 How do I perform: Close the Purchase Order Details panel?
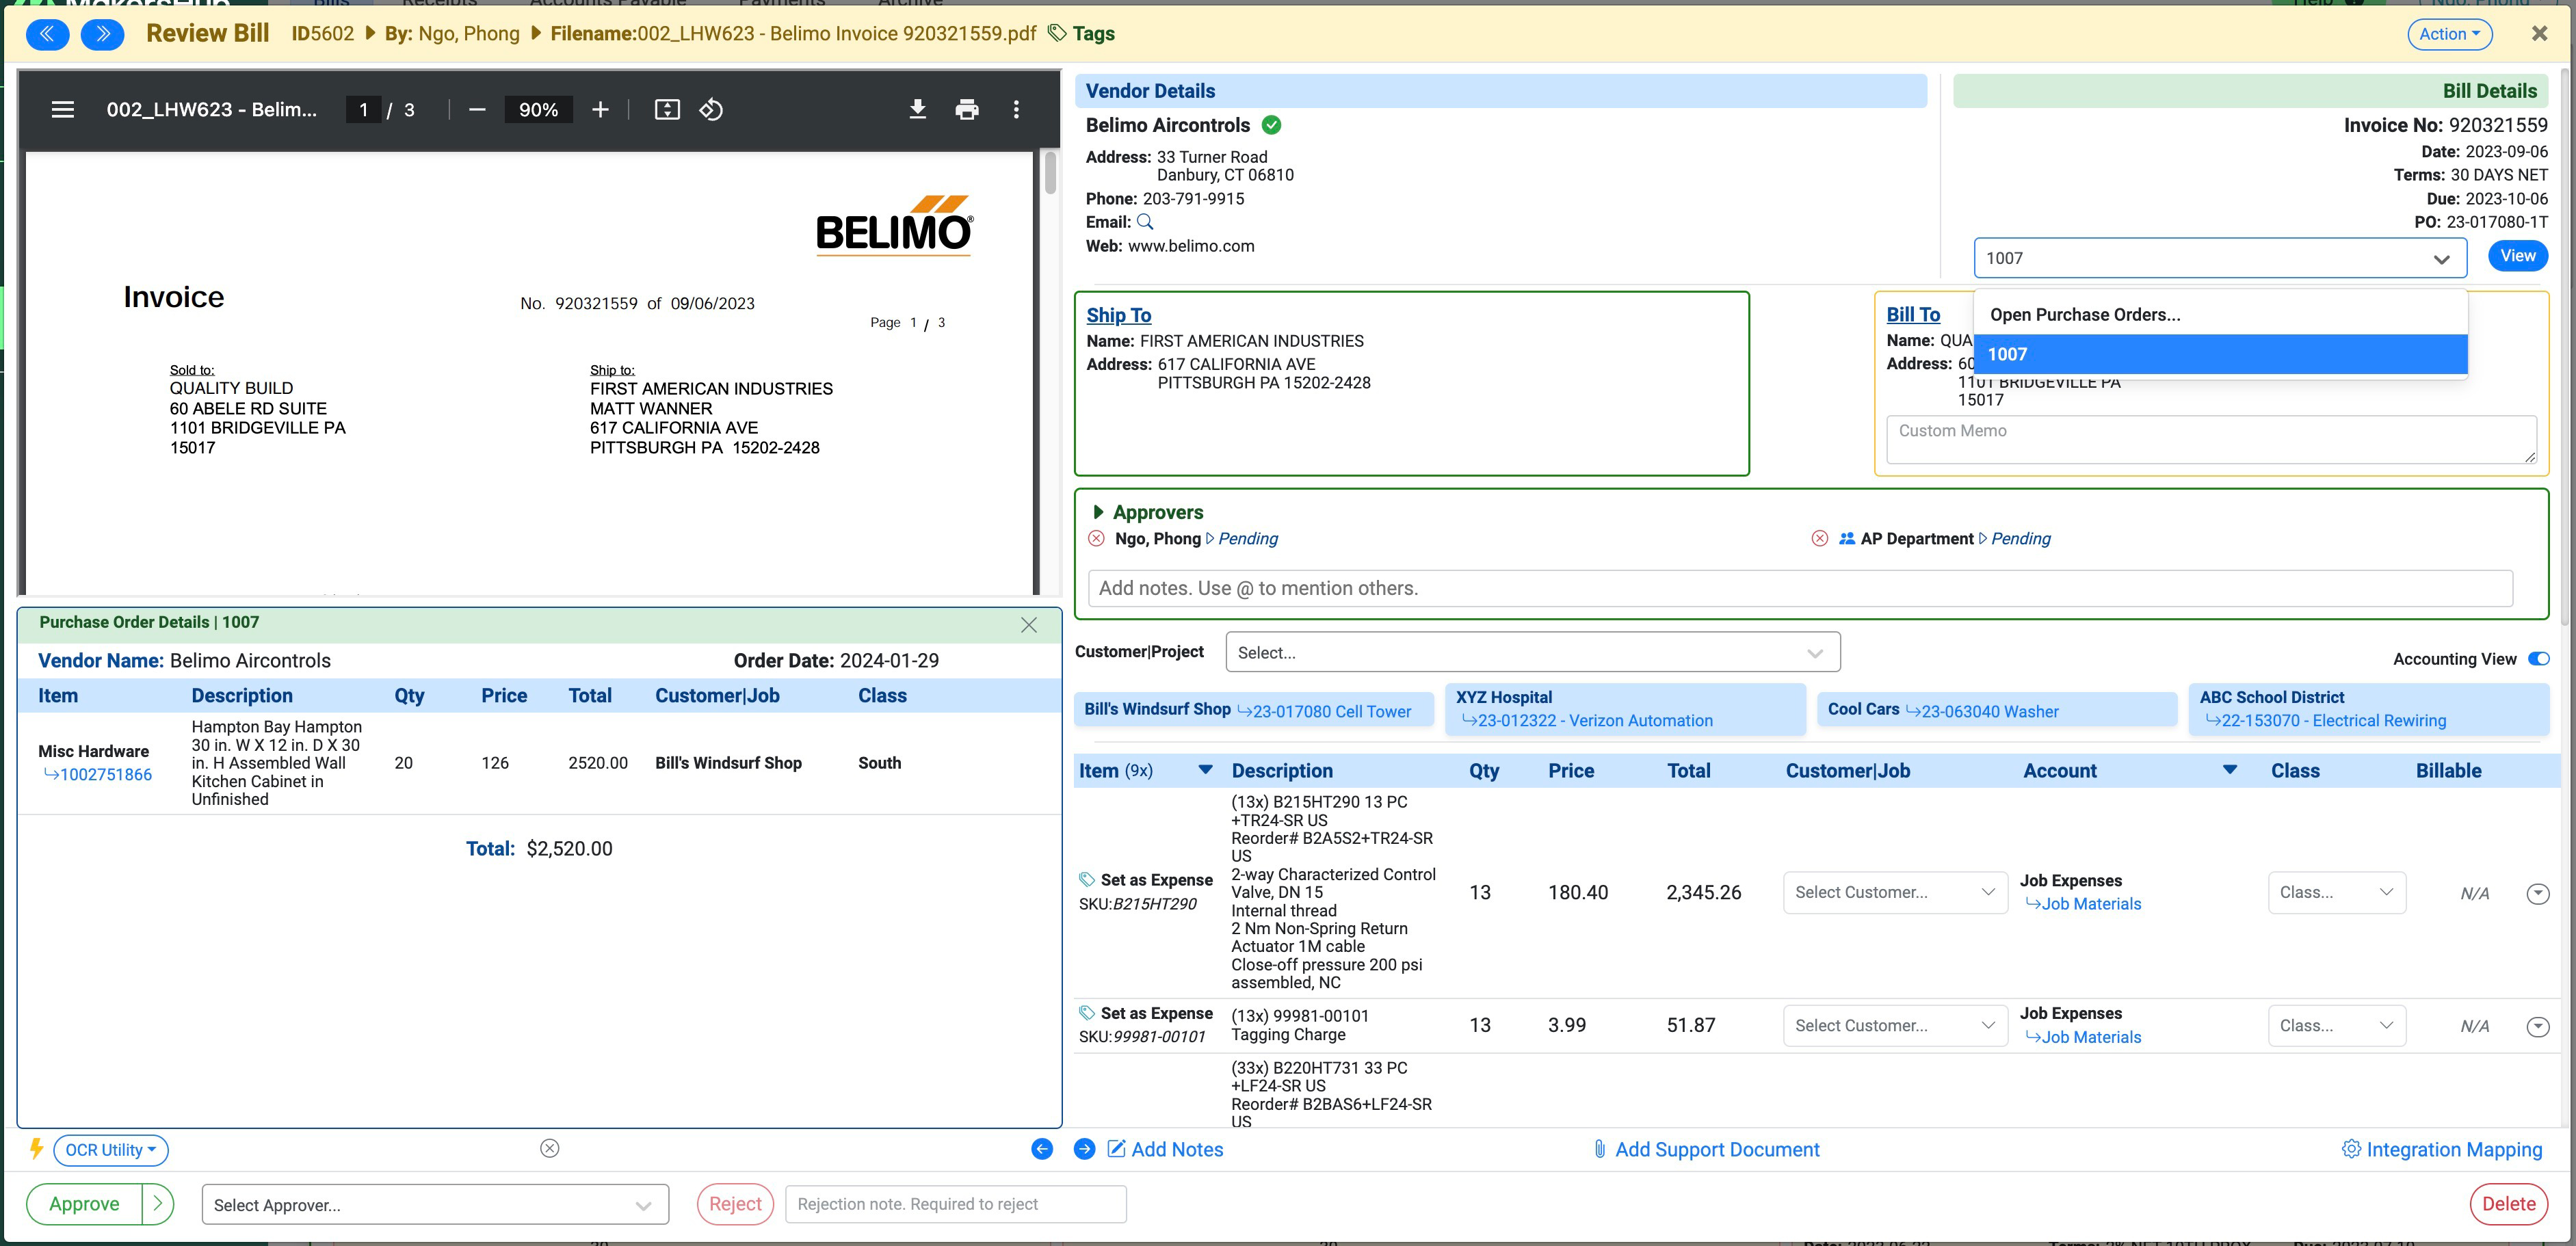1029,624
